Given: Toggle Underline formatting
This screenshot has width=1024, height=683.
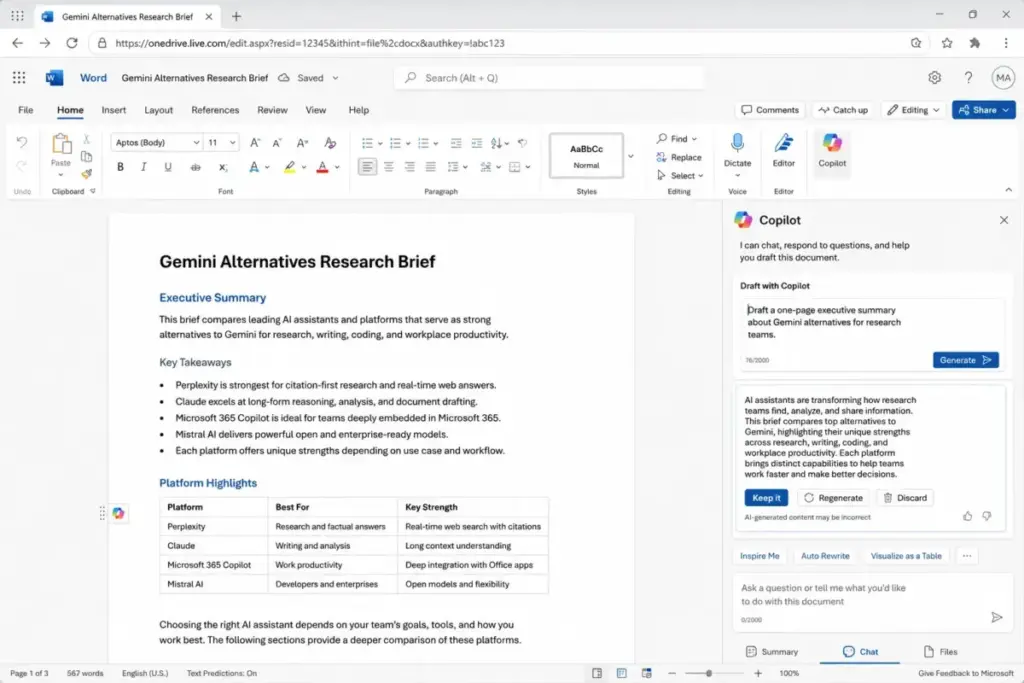Looking at the screenshot, I should [168, 167].
